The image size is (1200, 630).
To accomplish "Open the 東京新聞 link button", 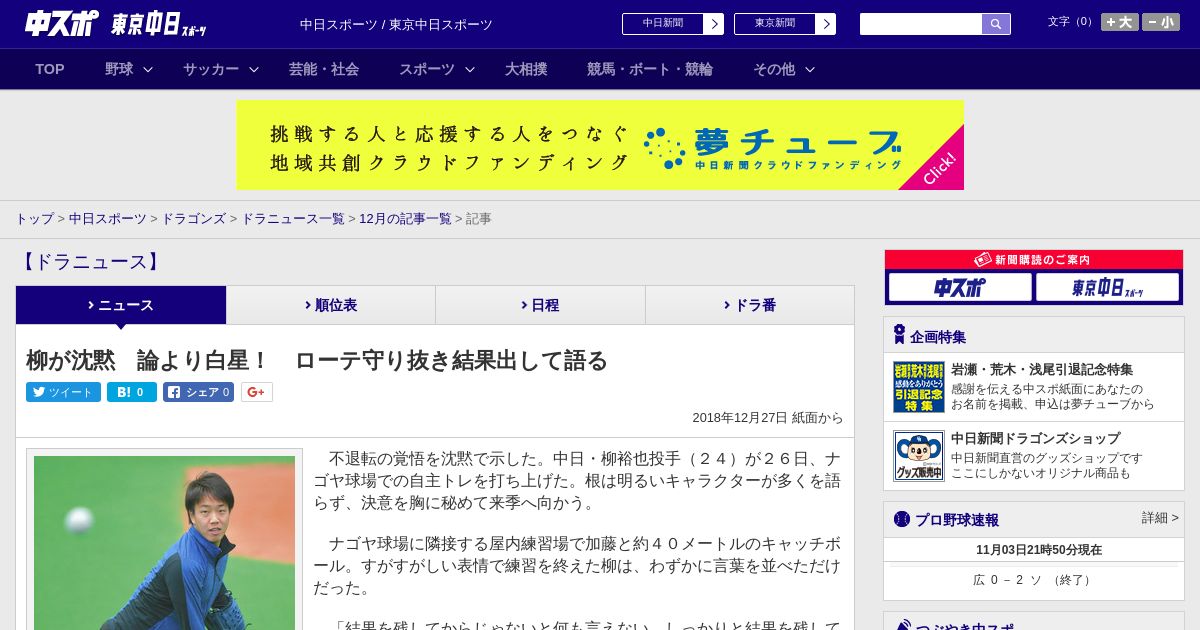I will (x=785, y=24).
